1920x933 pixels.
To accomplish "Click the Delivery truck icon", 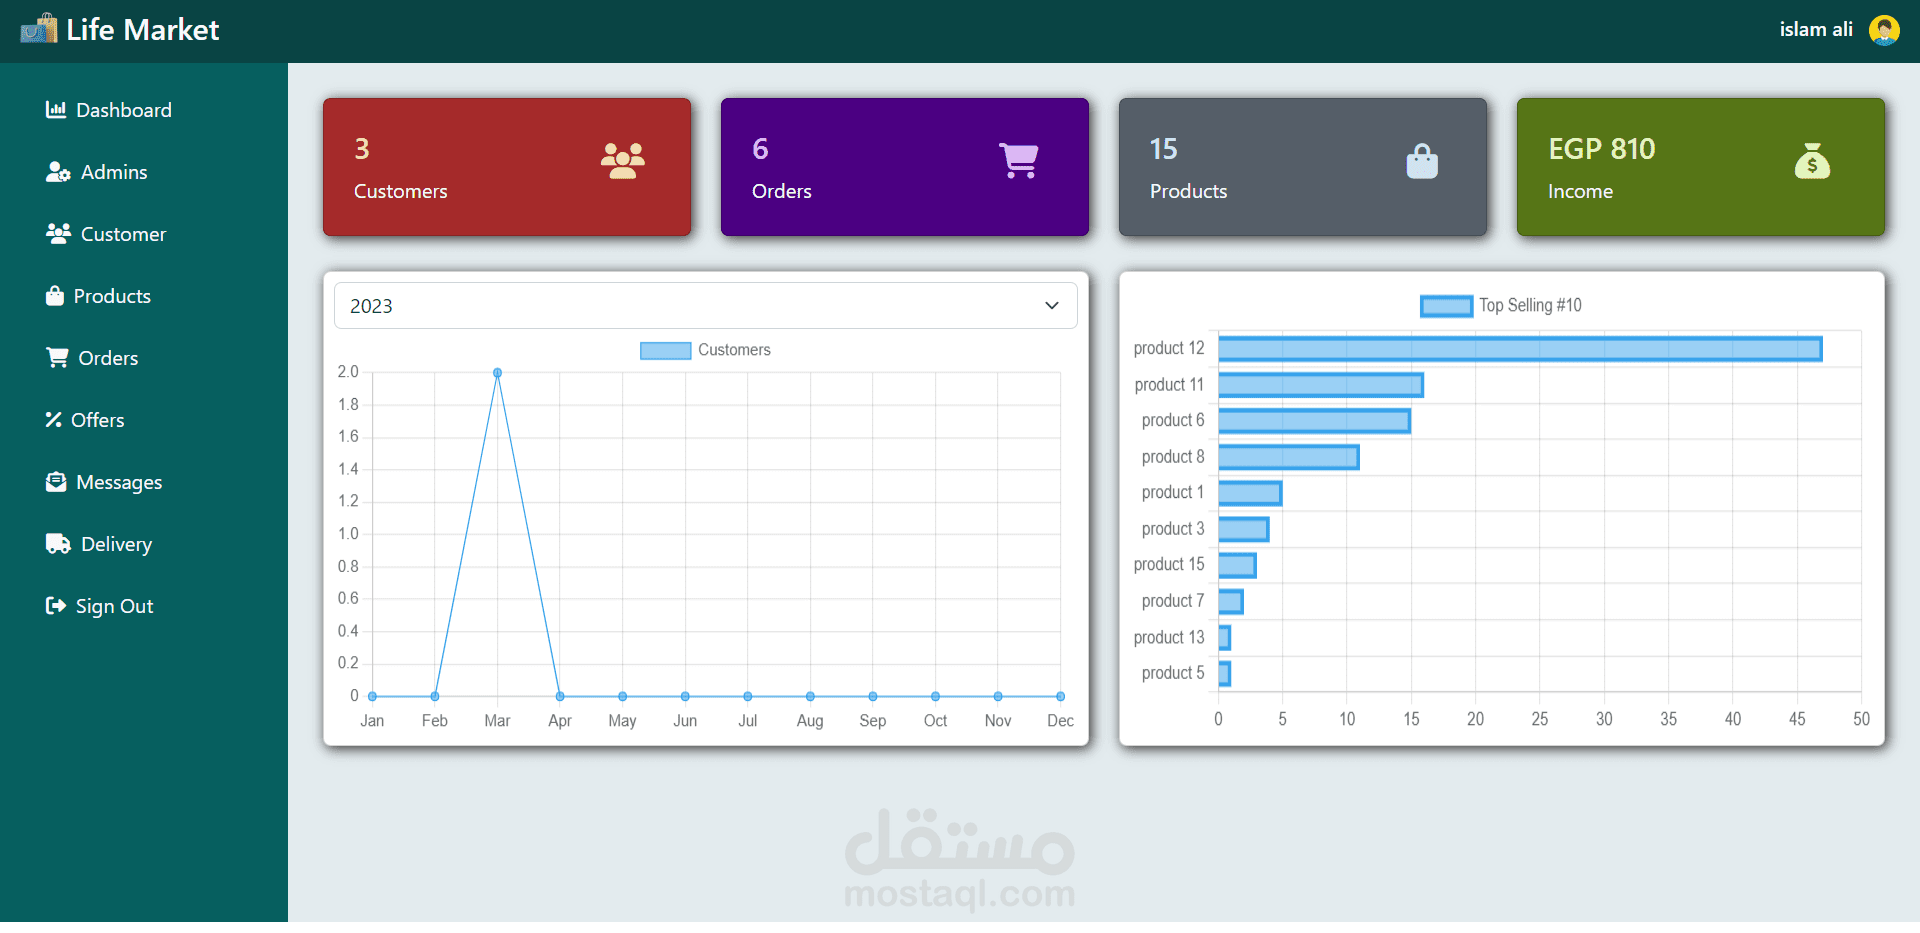I will tap(56, 543).
